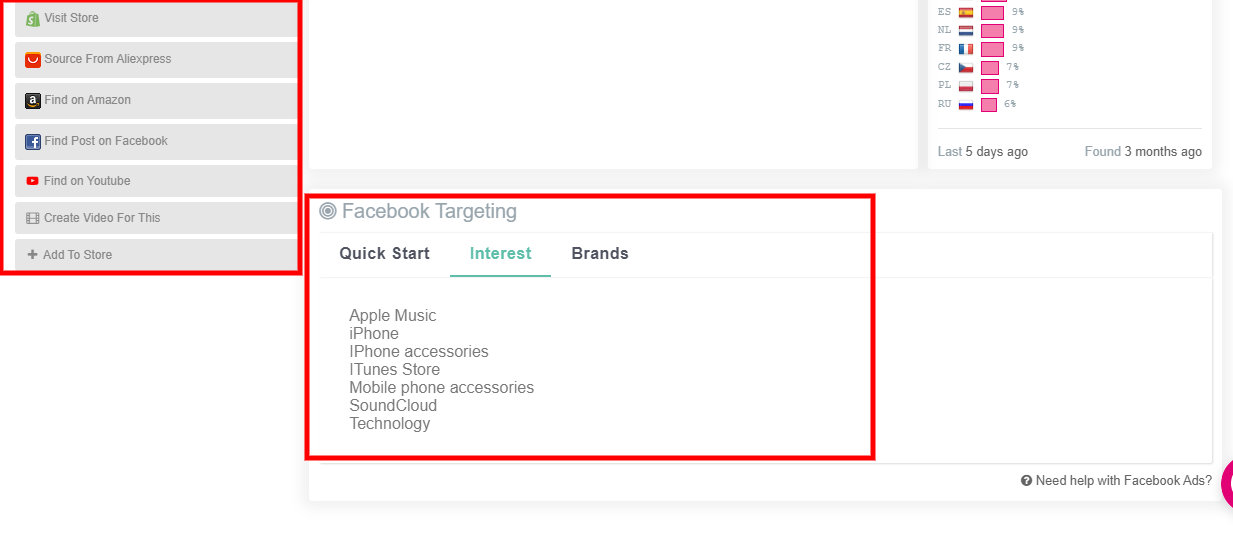Click the help question mark icon
The image size is (1233, 538).
(x=1026, y=481)
